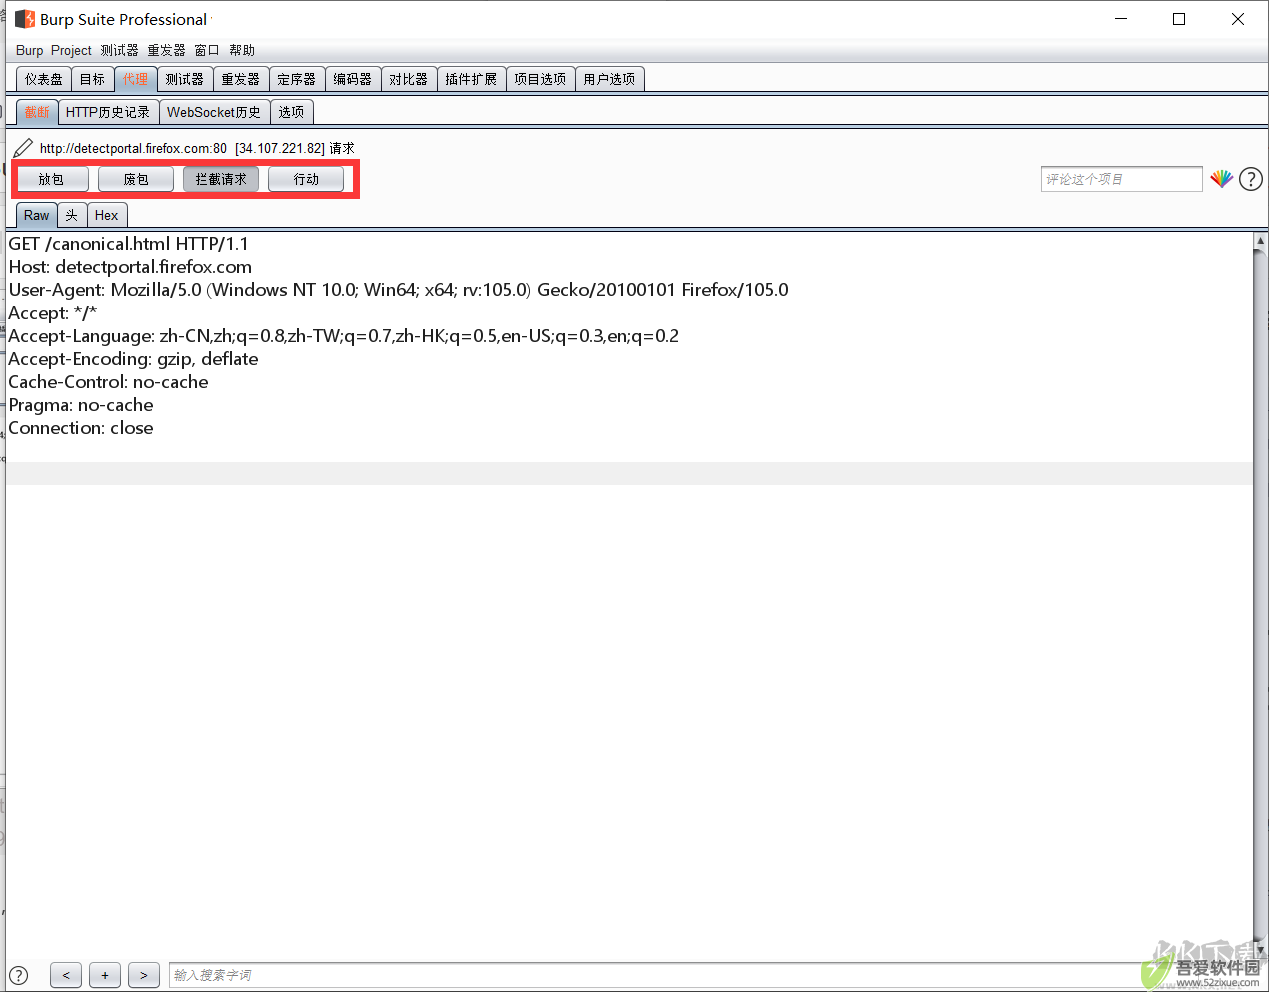1269x992 pixels.
Task: Forward the packet with 放包 button
Action: tap(51, 179)
